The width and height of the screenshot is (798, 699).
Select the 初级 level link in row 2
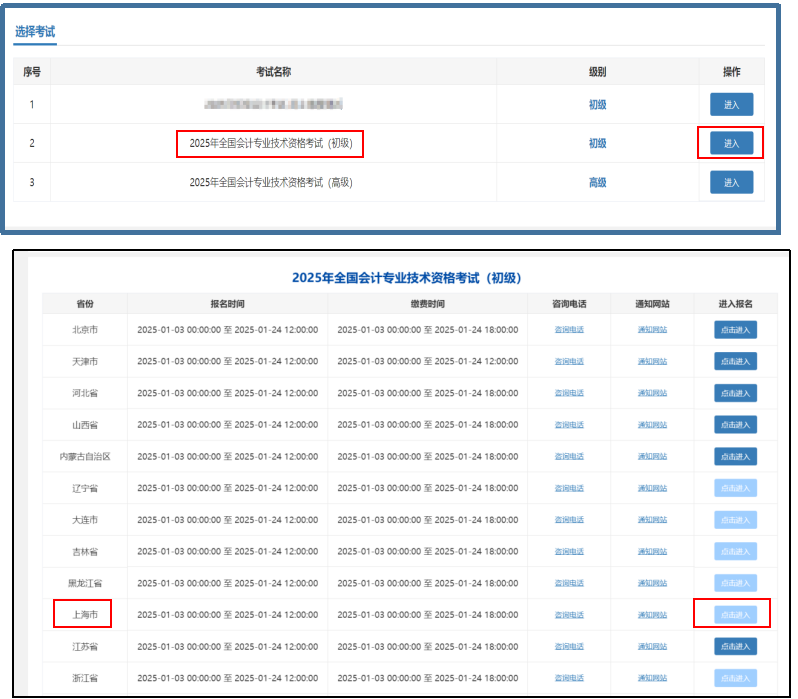(x=597, y=143)
